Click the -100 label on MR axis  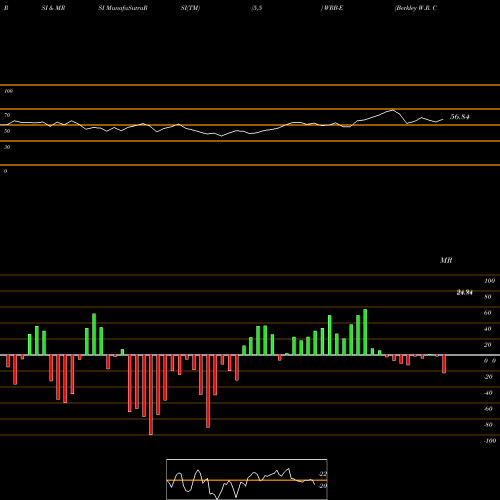pyautogui.click(x=490, y=441)
